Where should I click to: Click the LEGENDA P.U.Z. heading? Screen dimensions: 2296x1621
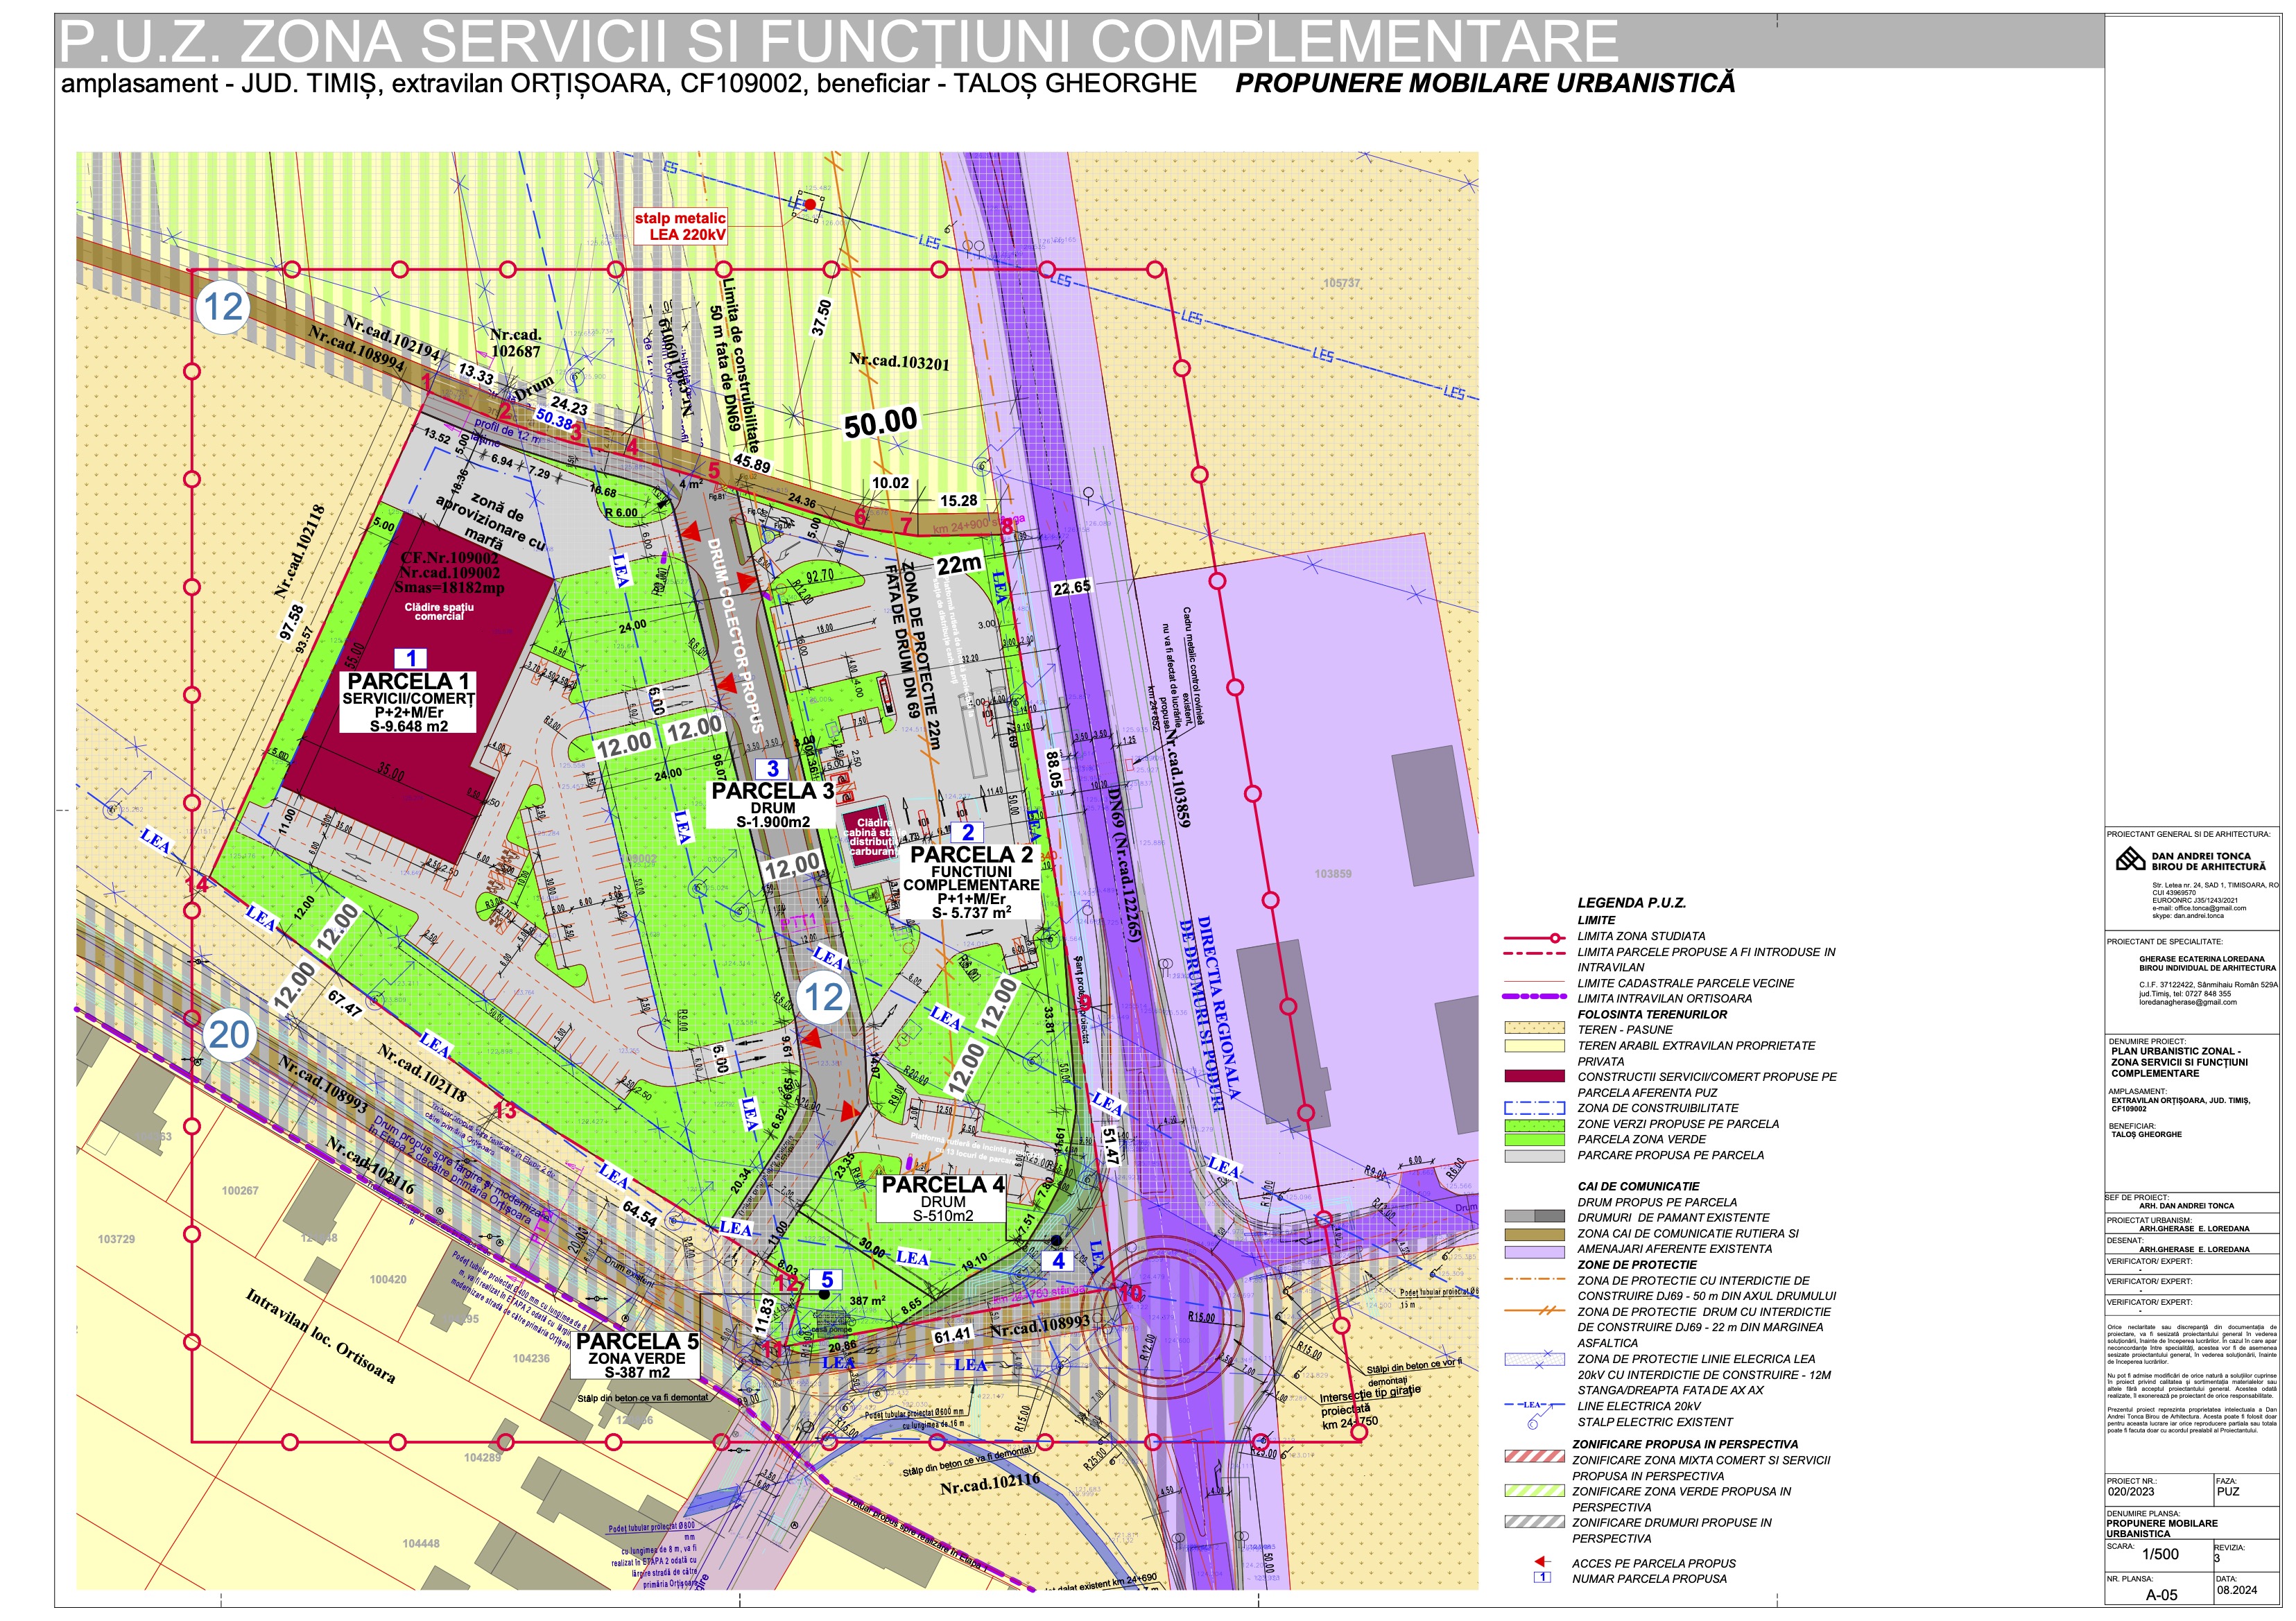[1631, 903]
